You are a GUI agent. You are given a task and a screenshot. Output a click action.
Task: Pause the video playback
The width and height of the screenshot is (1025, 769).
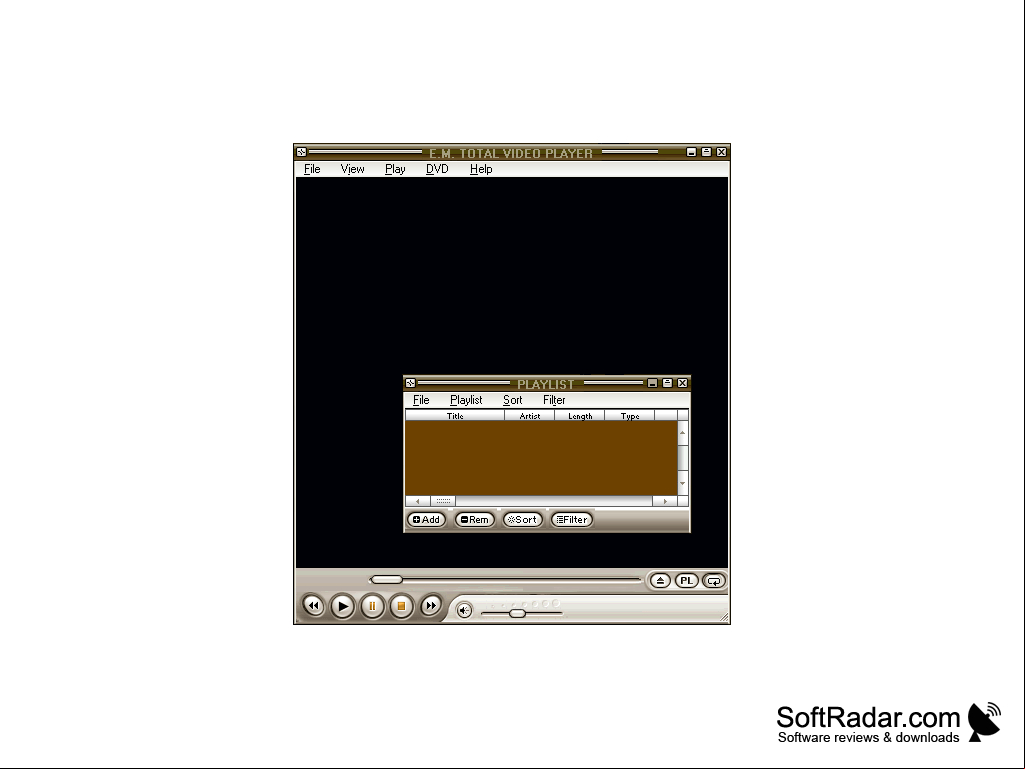tap(372, 606)
